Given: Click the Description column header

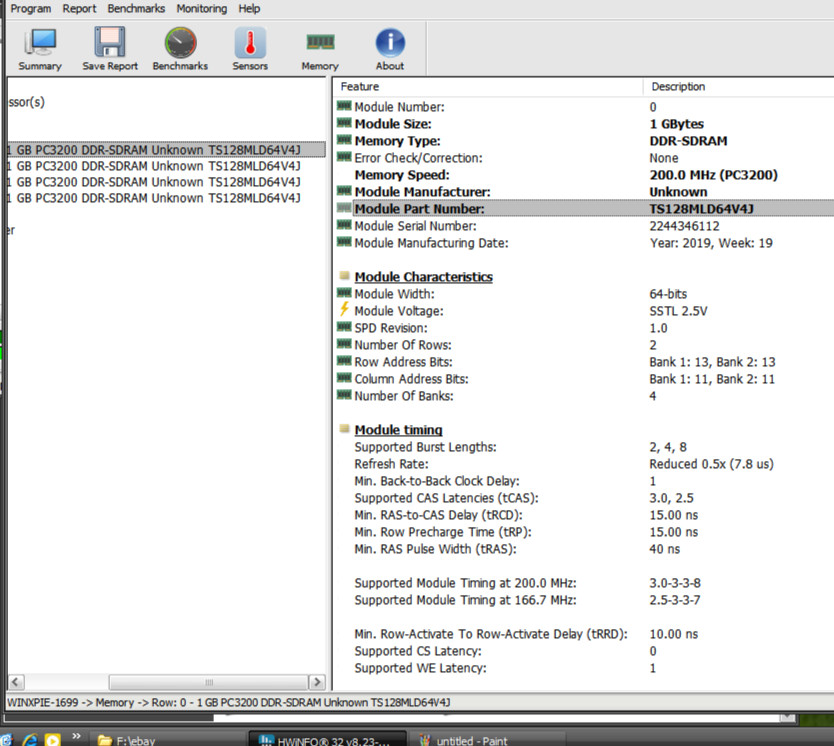Looking at the screenshot, I should click(x=678, y=87).
